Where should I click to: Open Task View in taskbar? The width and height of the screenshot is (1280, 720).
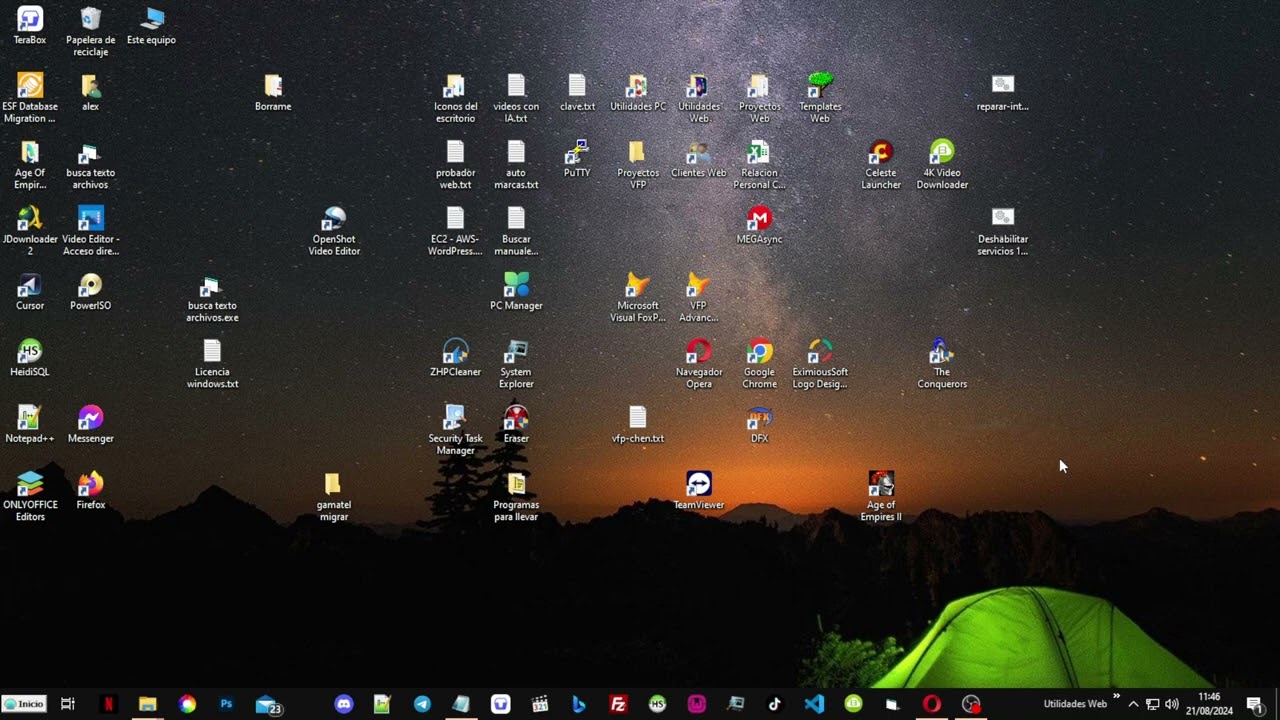click(68, 704)
